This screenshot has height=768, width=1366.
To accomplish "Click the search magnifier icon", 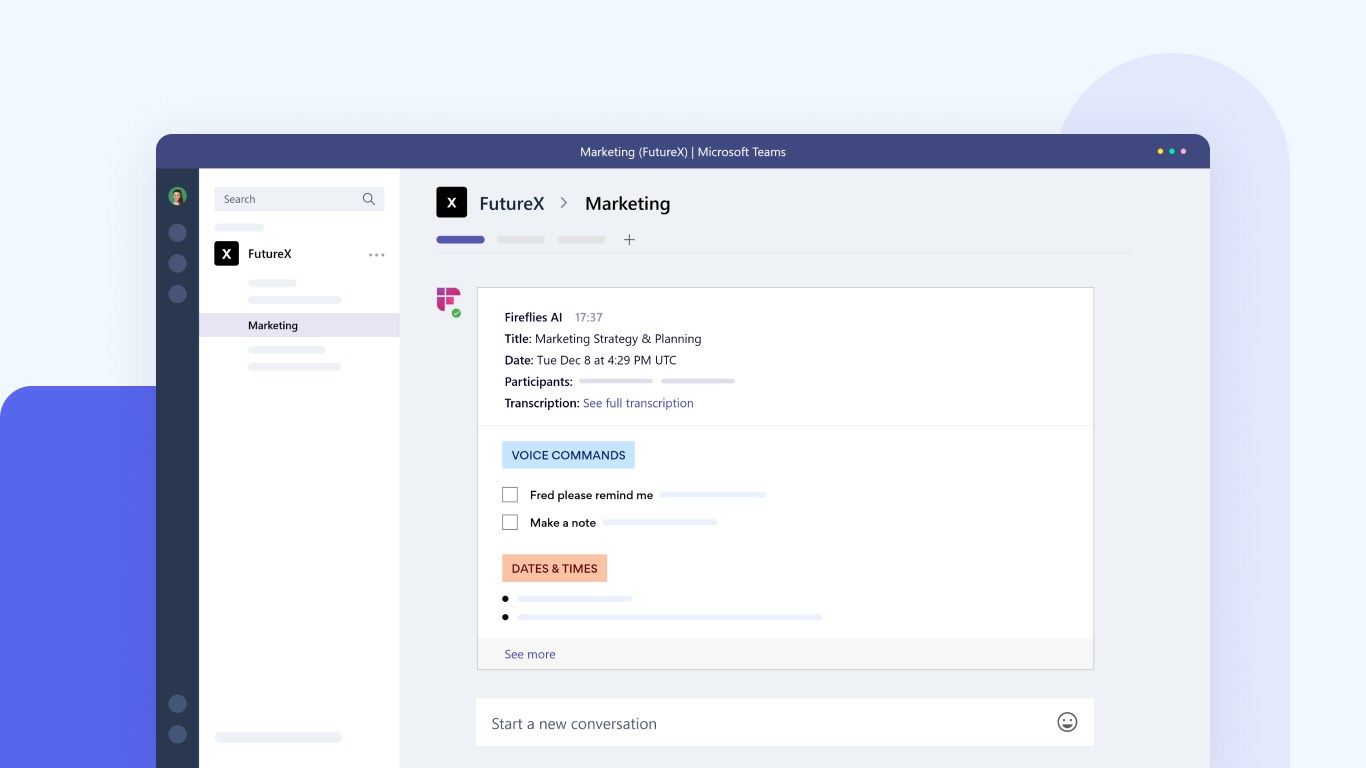I will point(369,199).
